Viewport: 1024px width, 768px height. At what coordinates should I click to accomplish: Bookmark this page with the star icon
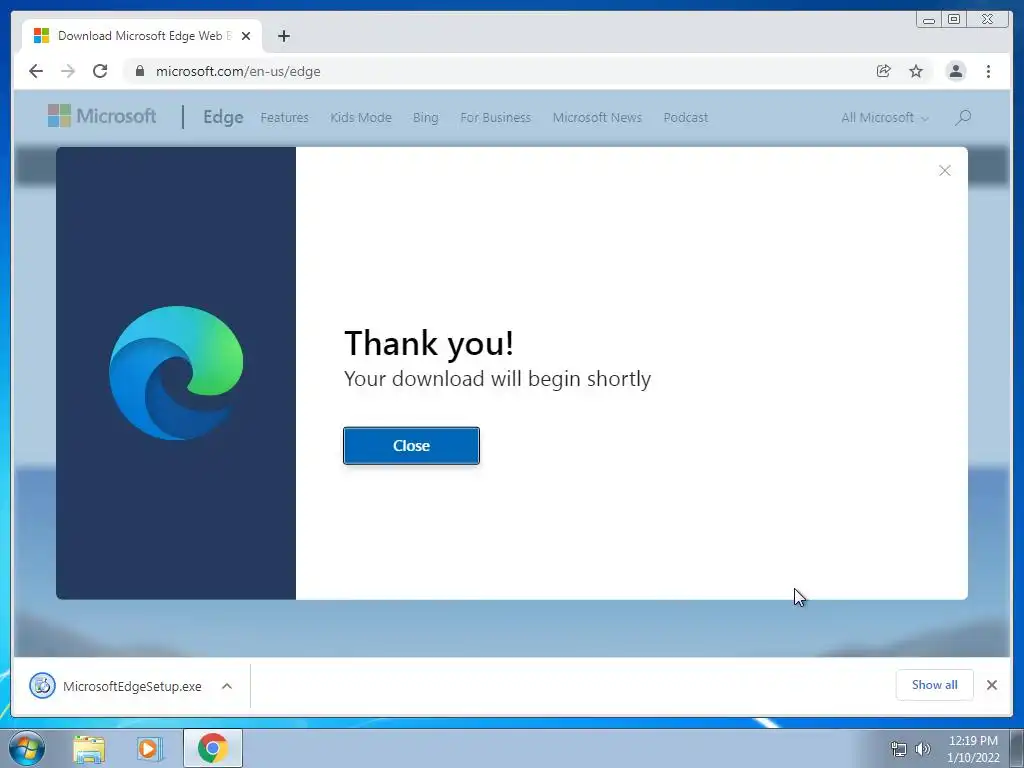pos(916,71)
